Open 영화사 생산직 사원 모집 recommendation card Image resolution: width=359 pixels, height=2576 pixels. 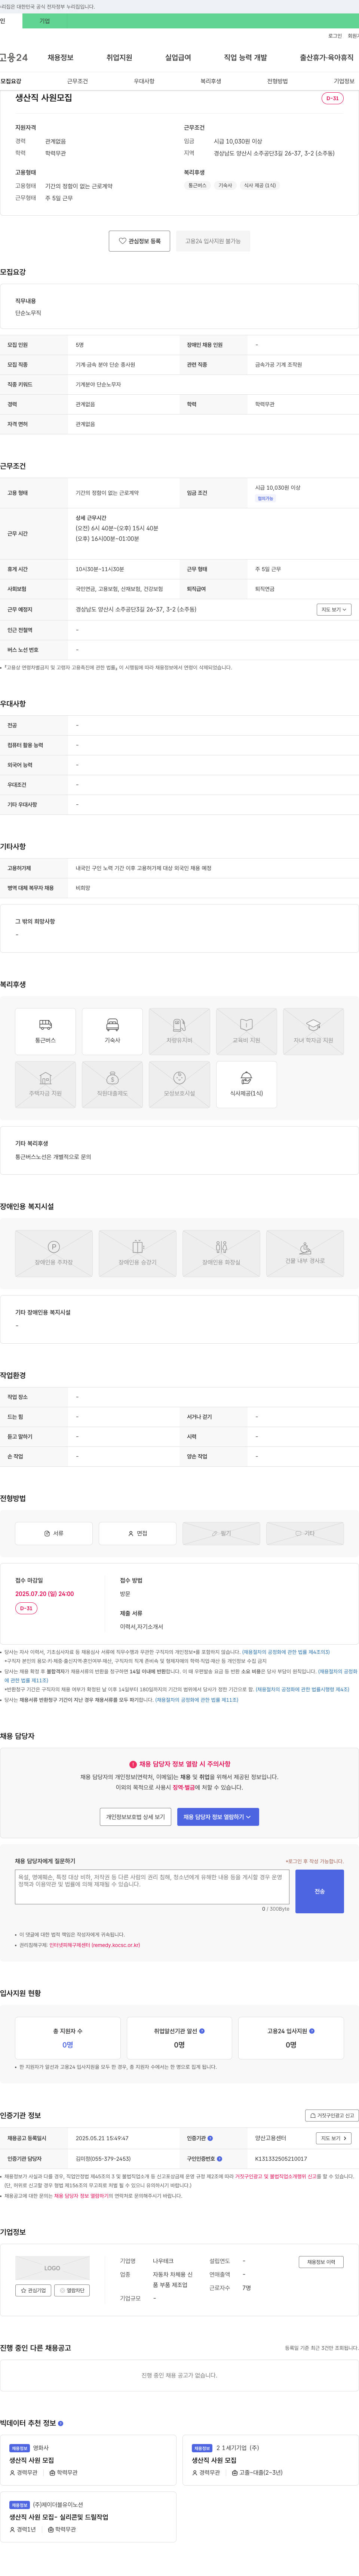coord(88,2460)
